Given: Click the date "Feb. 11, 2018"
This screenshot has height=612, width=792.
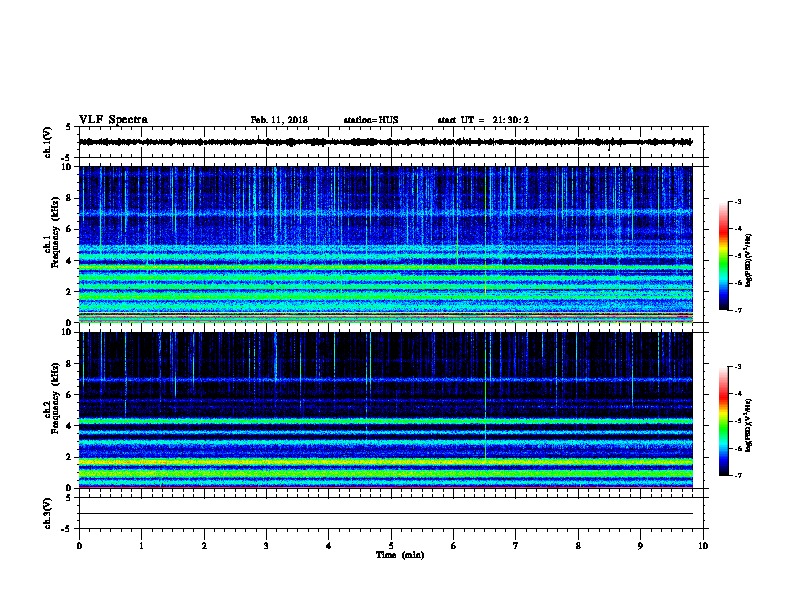Looking at the screenshot, I should click(279, 120).
